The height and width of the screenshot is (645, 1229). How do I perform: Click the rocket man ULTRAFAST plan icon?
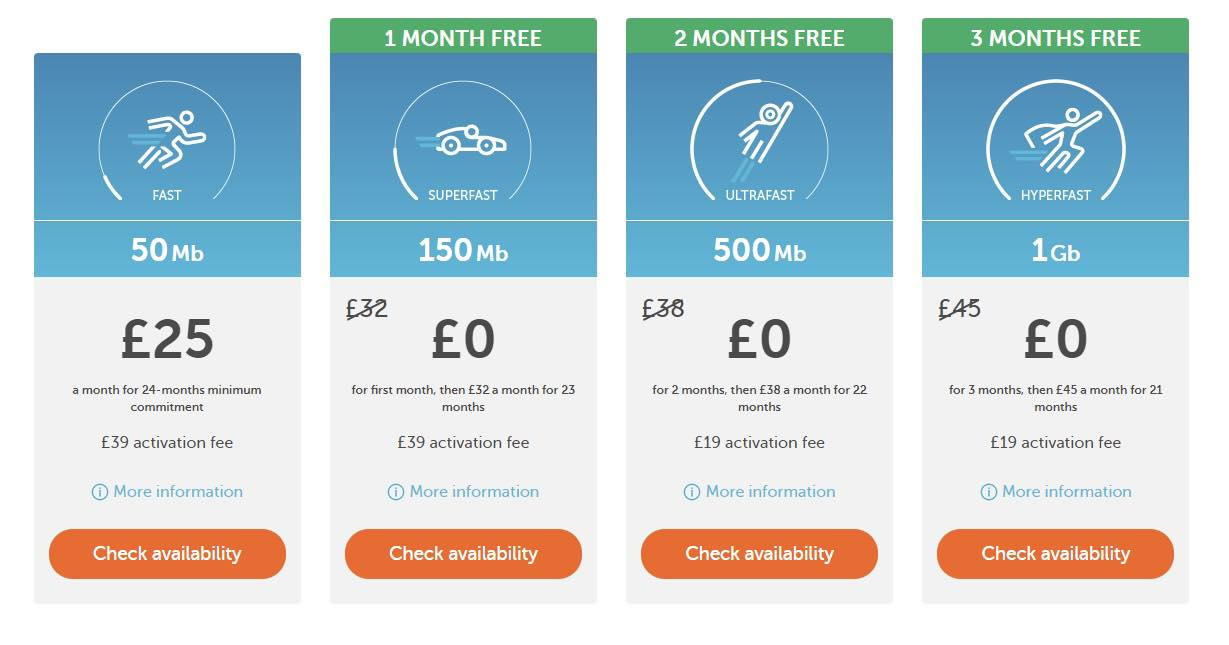point(759,141)
